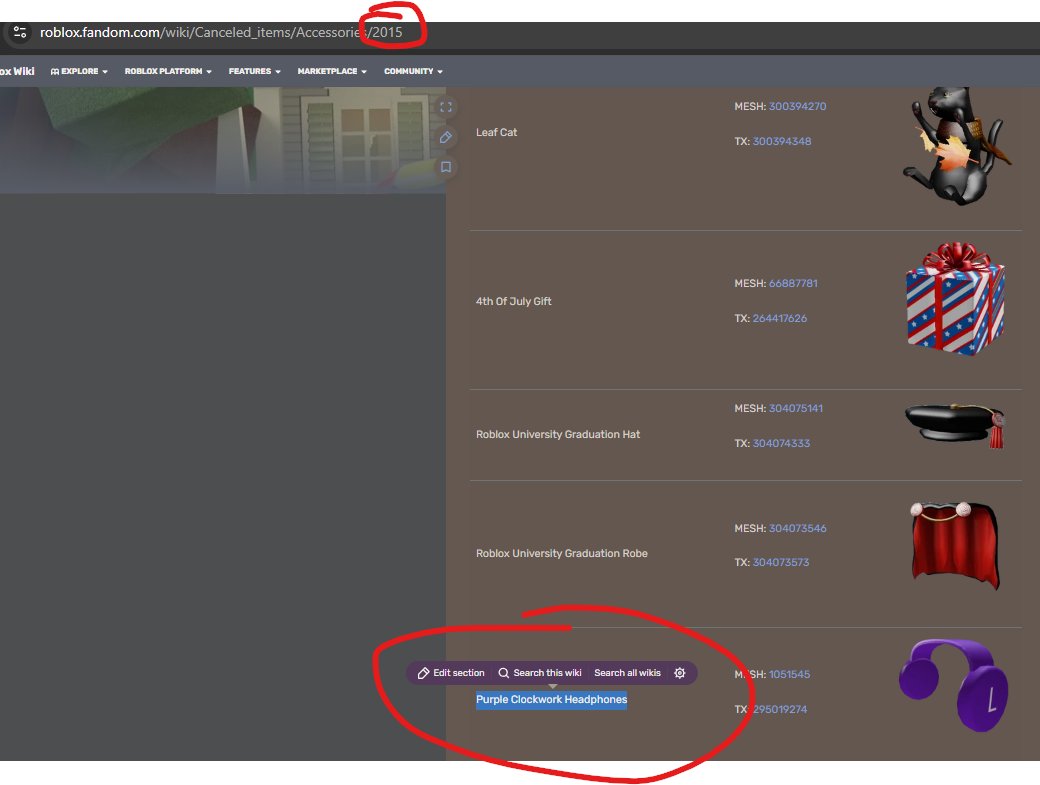Click the Roblox Wiki logo text
1040x785 pixels.
[x=17, y=71]
